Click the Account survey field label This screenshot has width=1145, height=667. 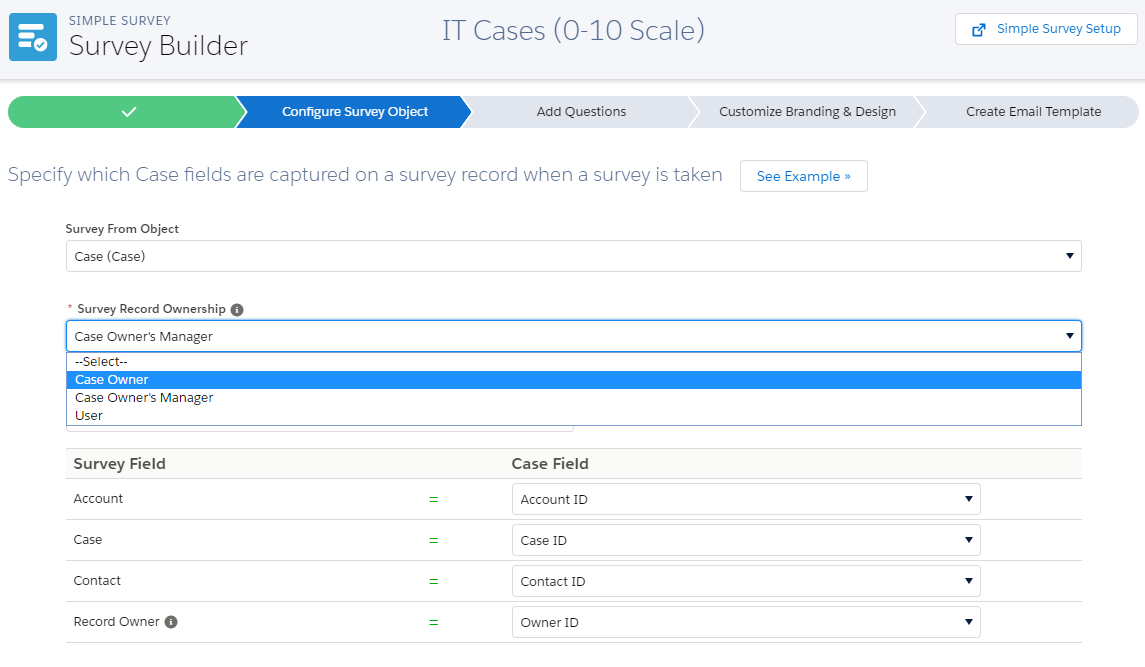(98, 499)
